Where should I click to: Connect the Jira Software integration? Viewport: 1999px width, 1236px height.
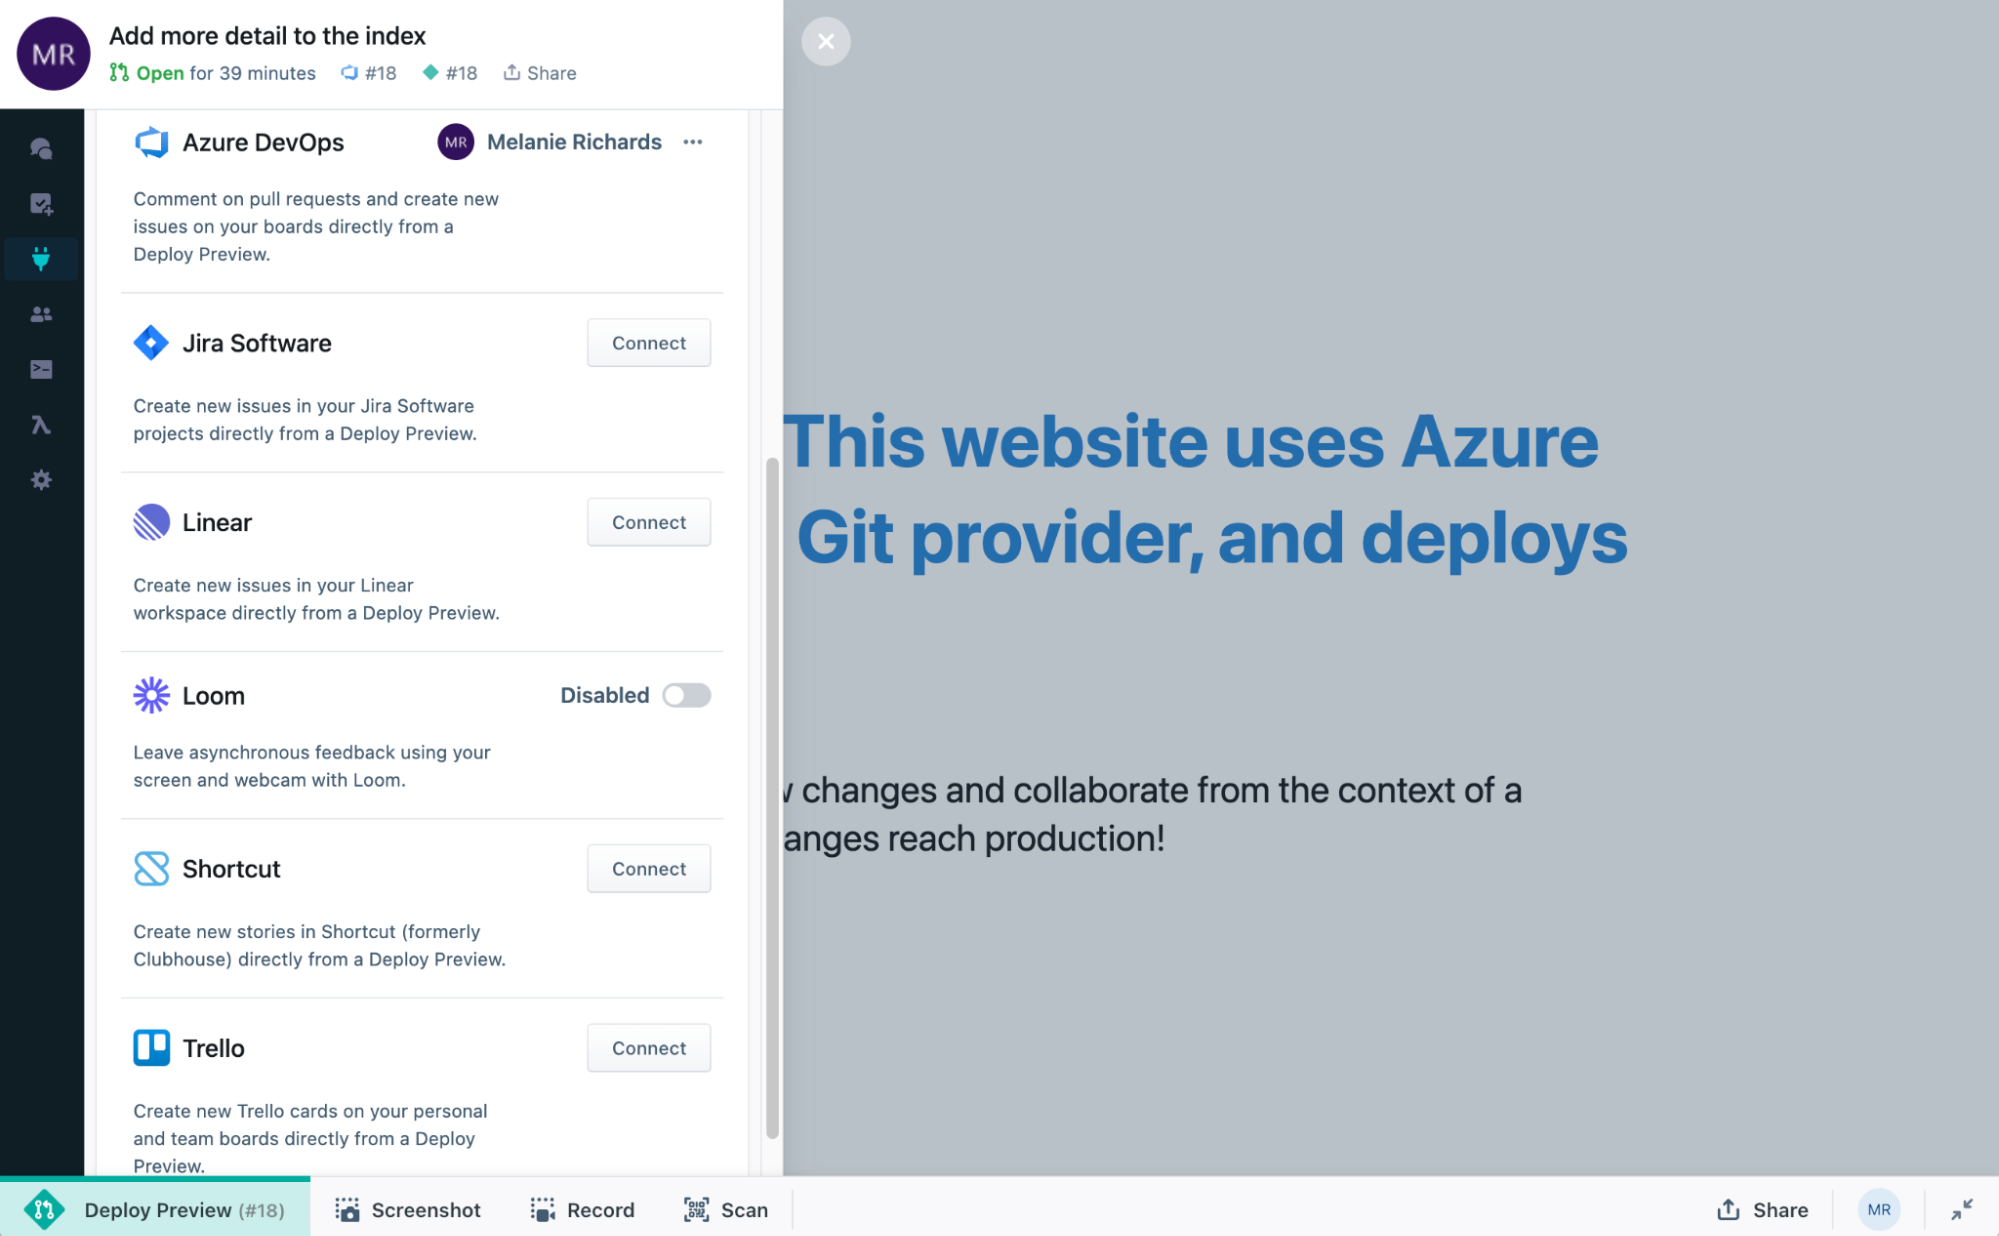click(648, 343)
